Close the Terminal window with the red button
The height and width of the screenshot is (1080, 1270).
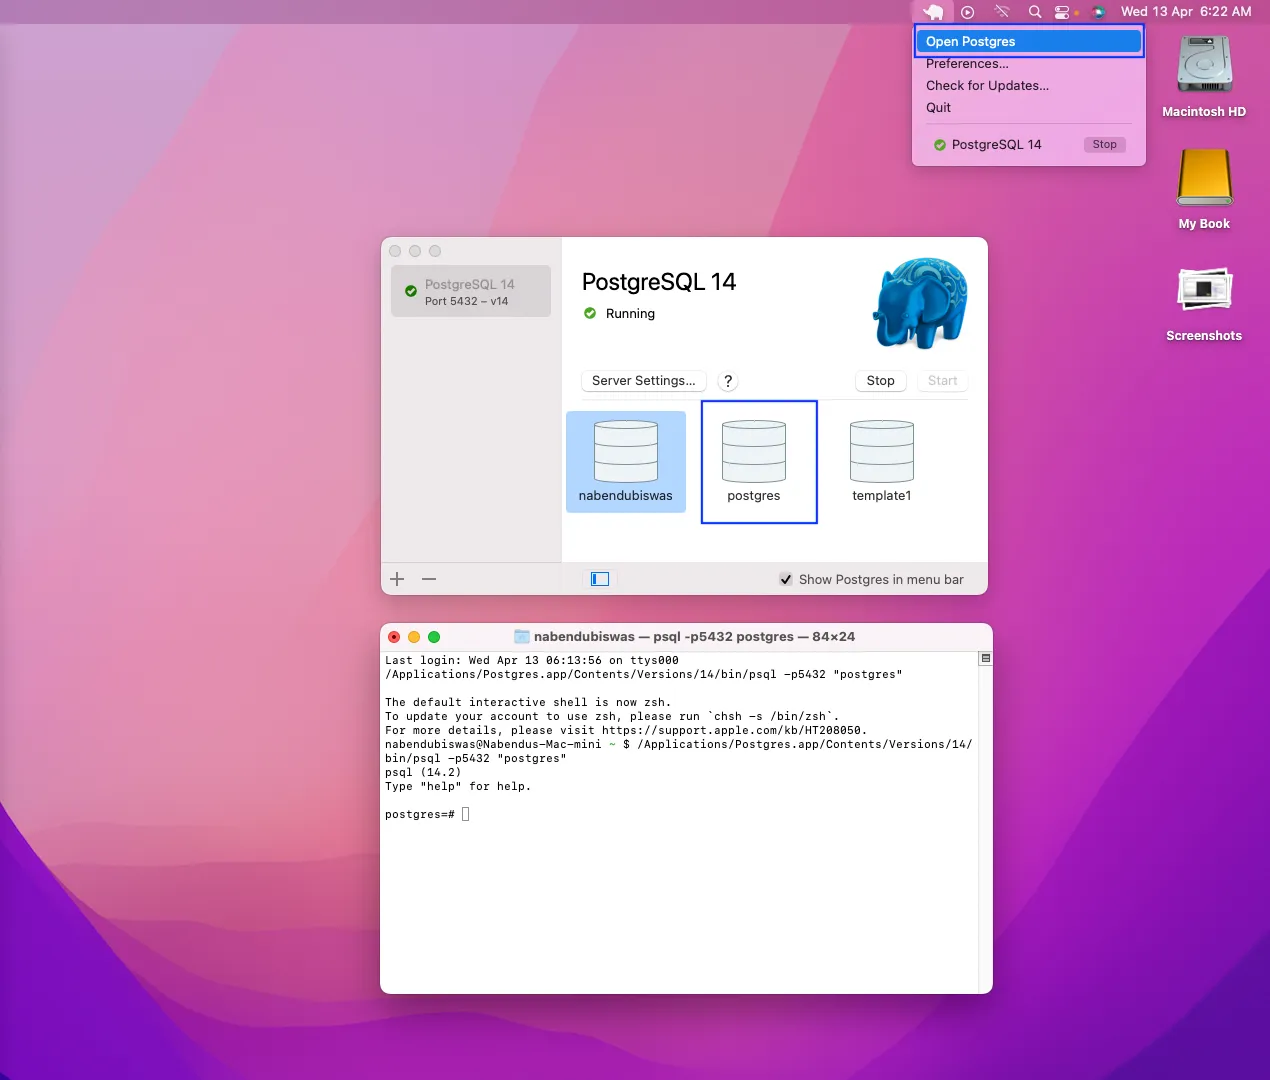pyautogui.click(x=394, y=636)
